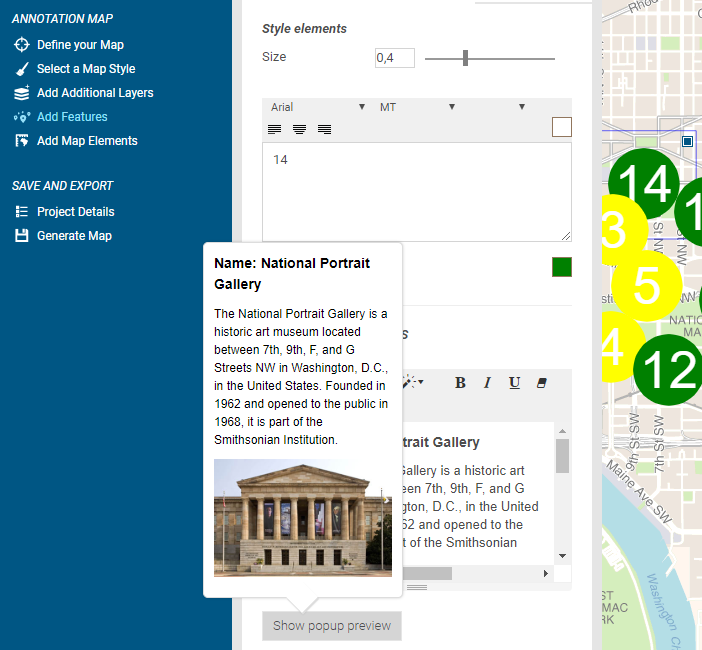Click the editor scroll down arrow
The image size is (702, 650).
(x=563, y=556)
